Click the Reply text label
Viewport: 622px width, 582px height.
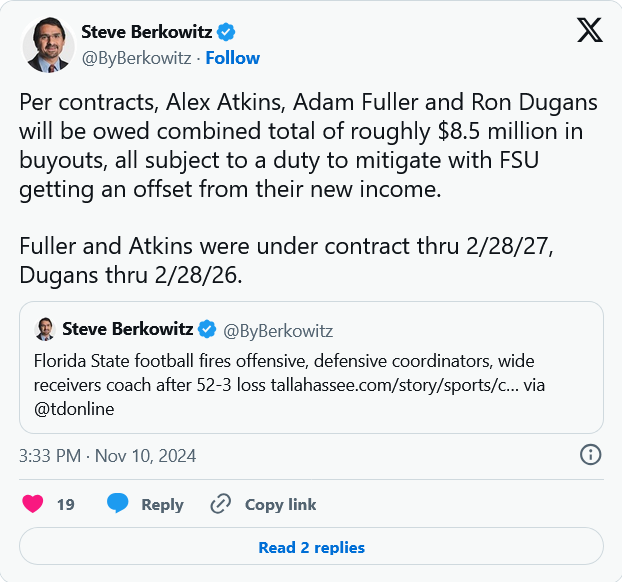coord(162,505)
